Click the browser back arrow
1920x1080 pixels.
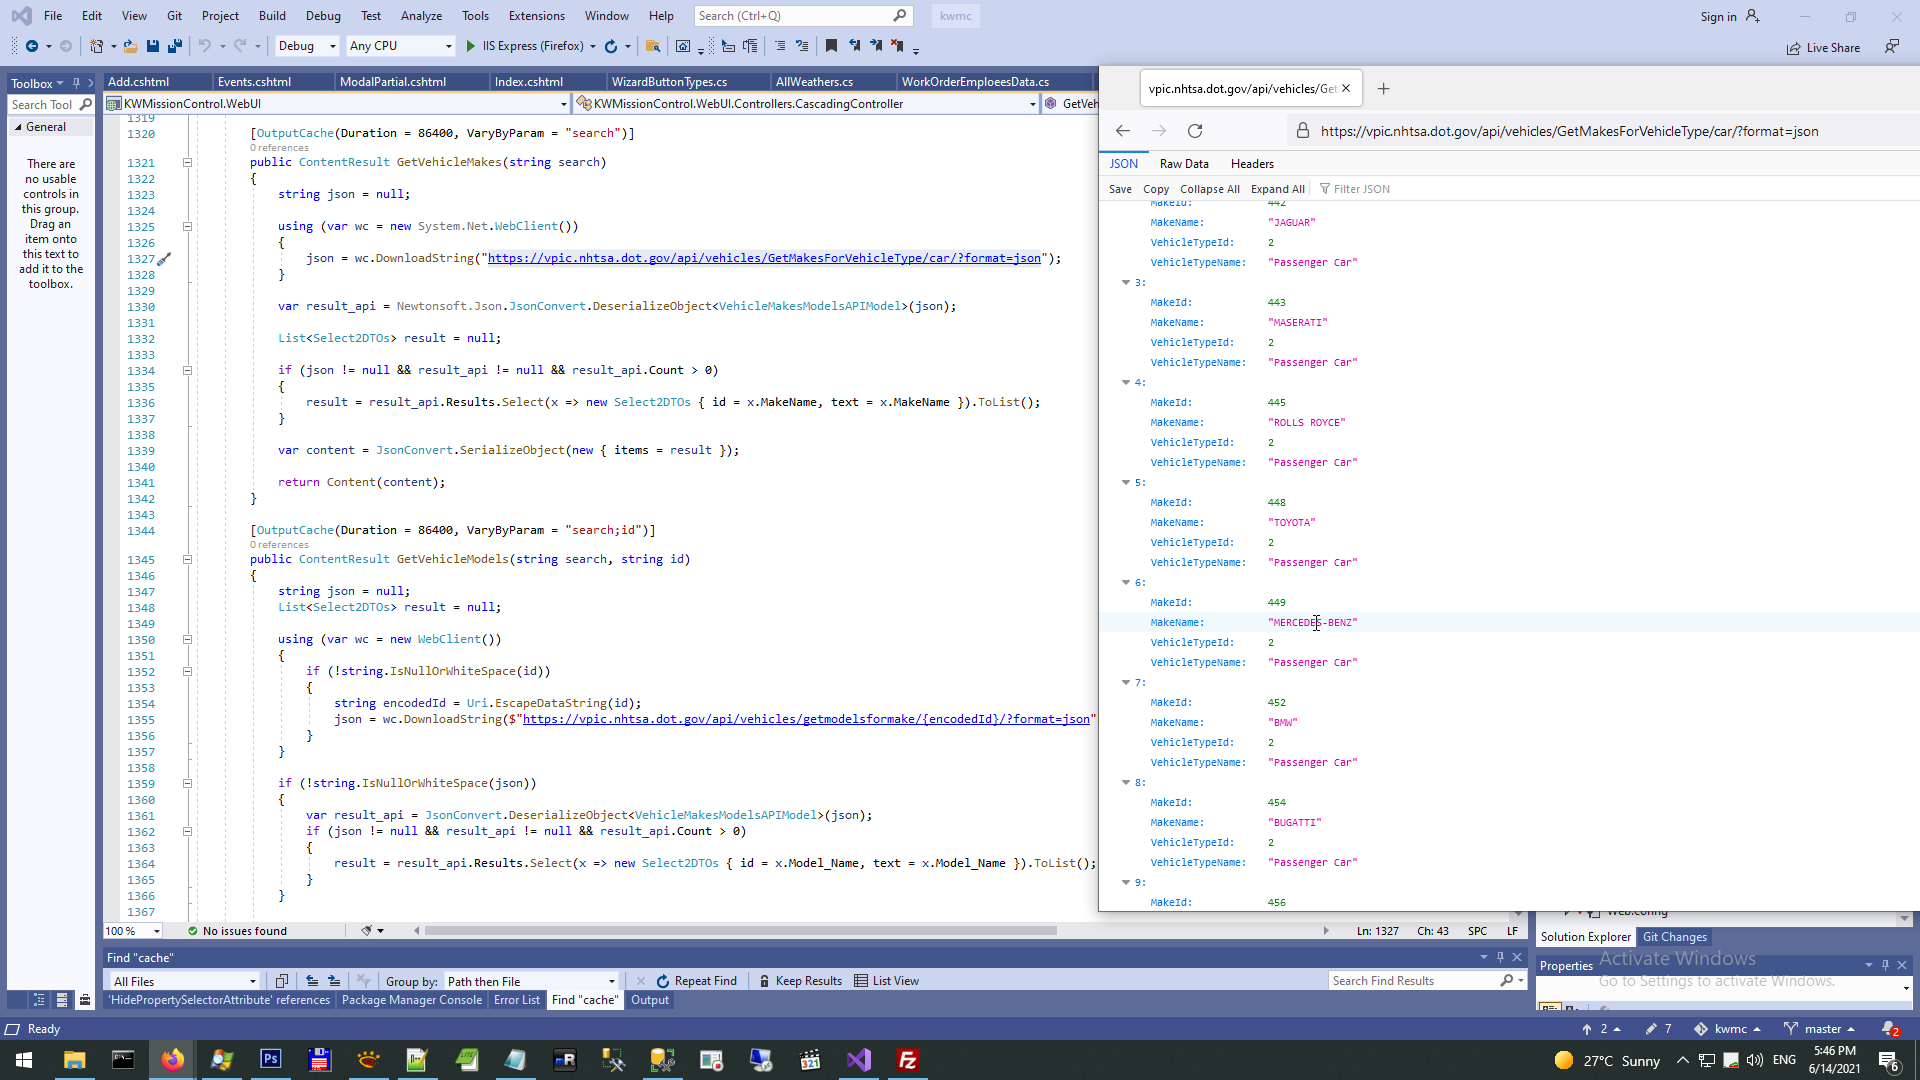[1123, 131]
